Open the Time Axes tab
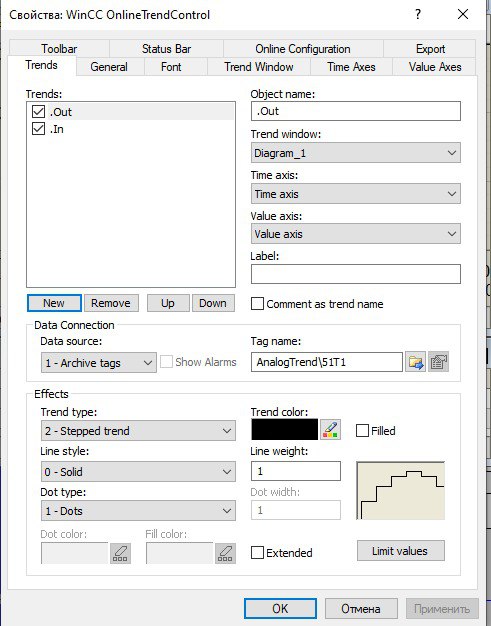Screen dimensions: 491x626 pyautogui.click(x=351, y=67)
